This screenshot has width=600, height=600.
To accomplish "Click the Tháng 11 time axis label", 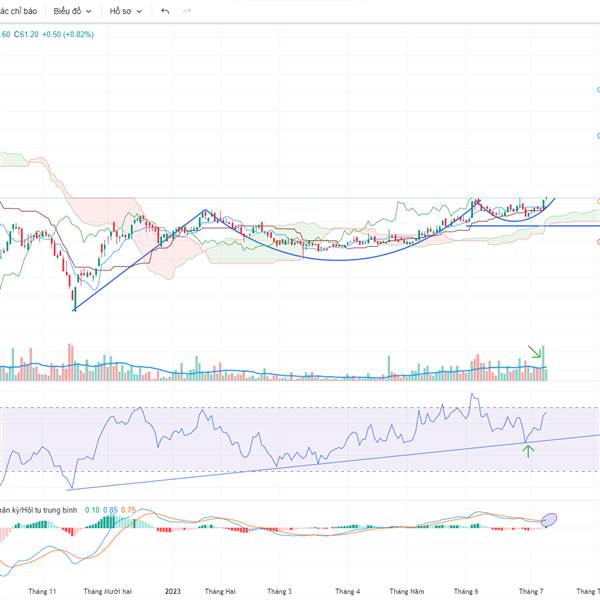I will 42,591.
